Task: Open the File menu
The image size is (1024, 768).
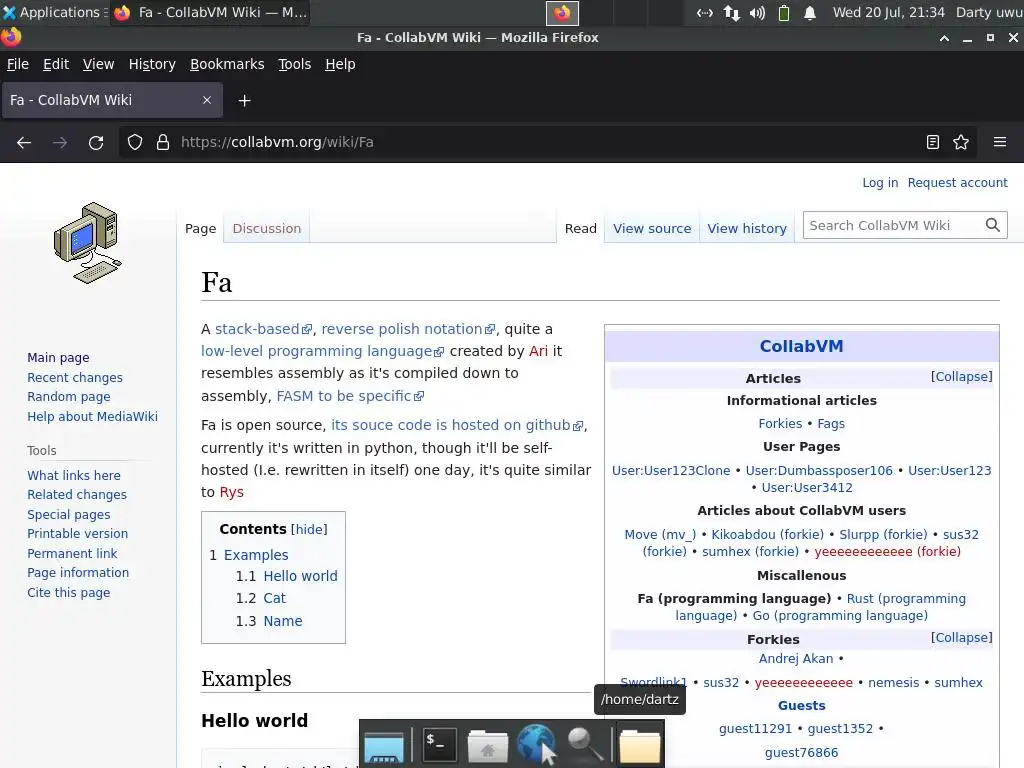Action: click(18, 64)
